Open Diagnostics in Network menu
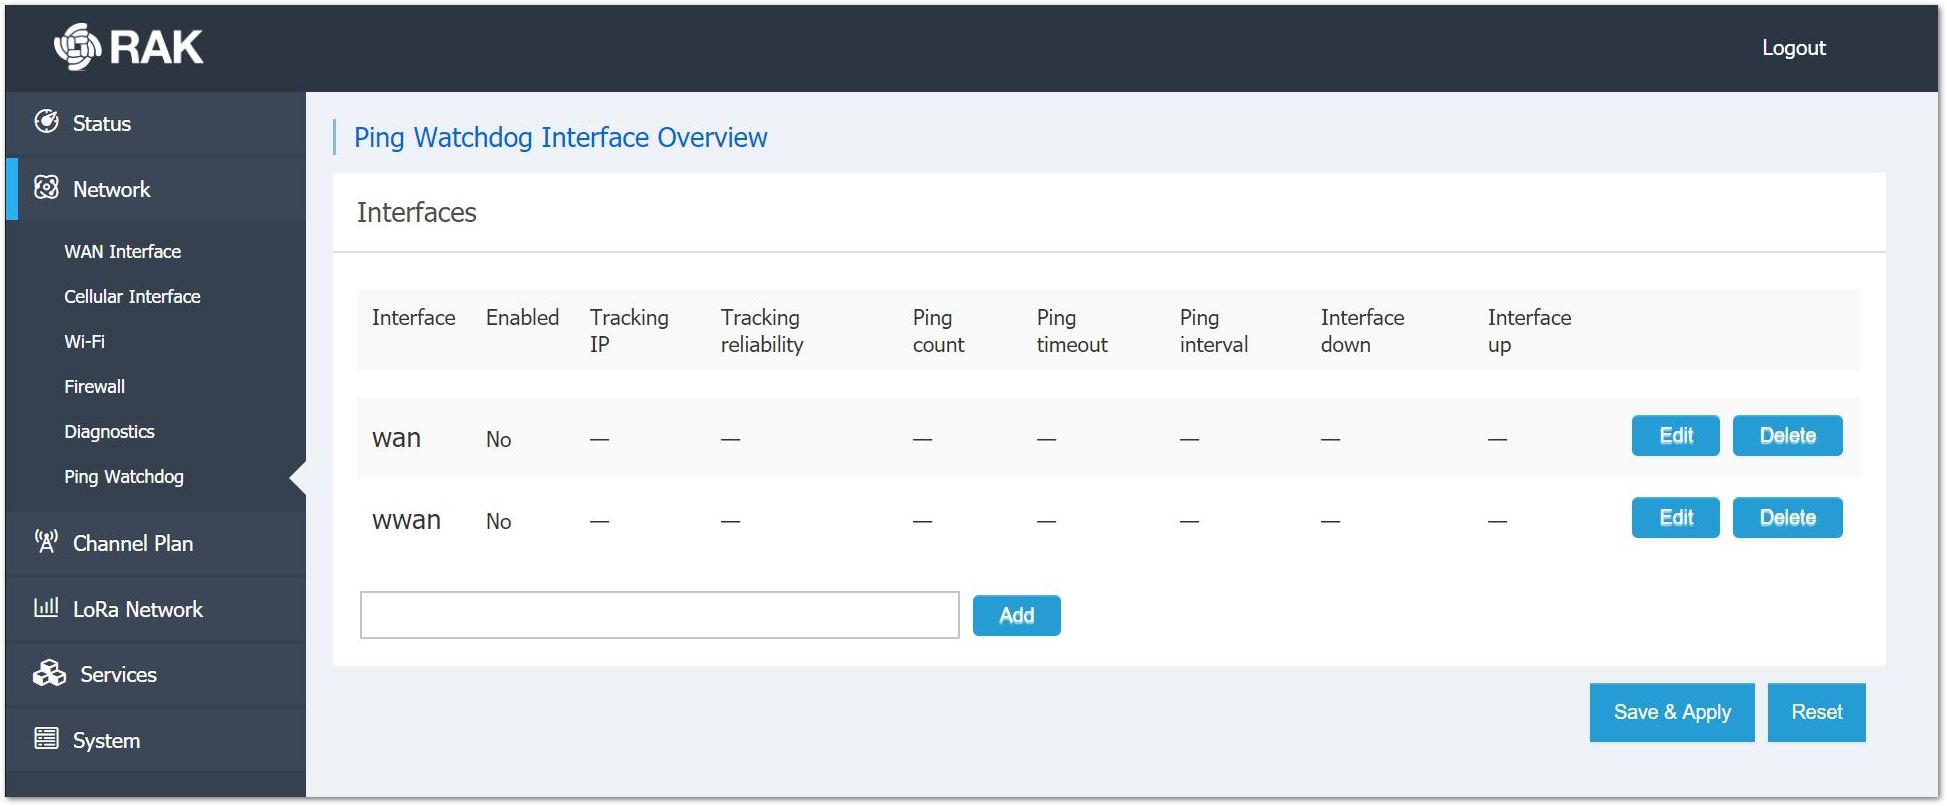The image size is (1947, 806). click(109, 431)
